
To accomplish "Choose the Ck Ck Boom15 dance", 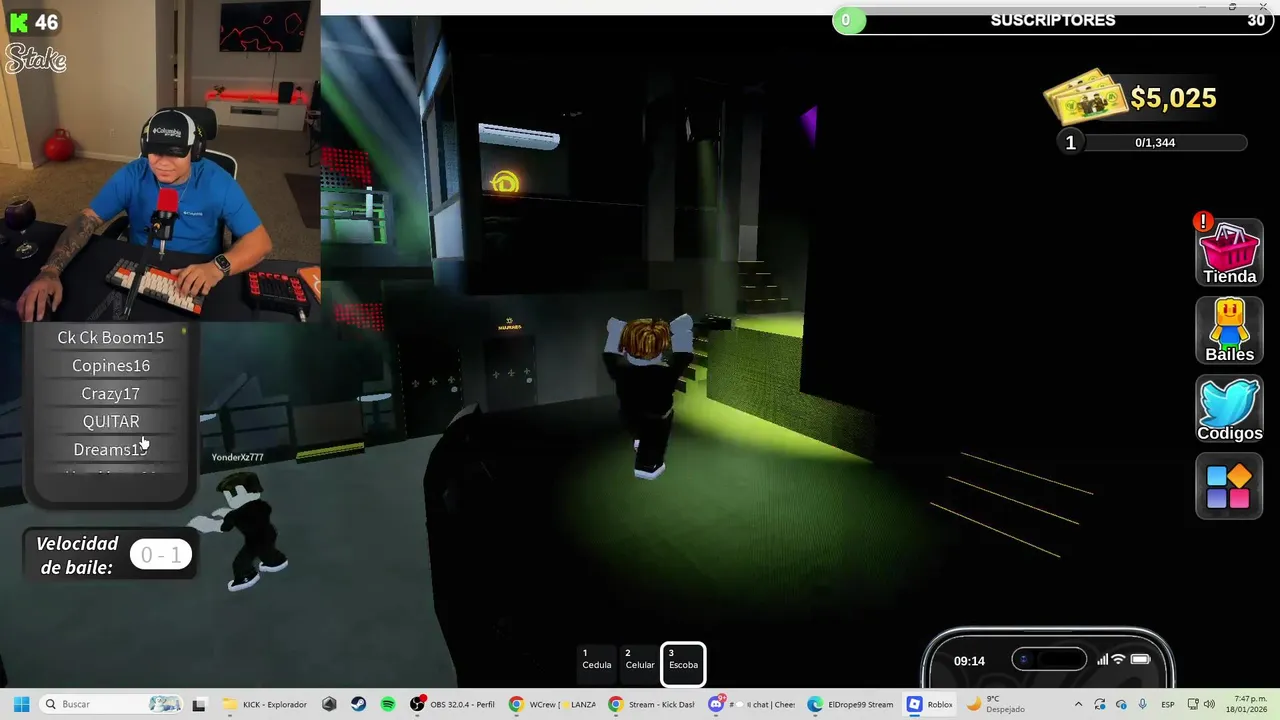I will pyautogui.click(x=110, y=338).
